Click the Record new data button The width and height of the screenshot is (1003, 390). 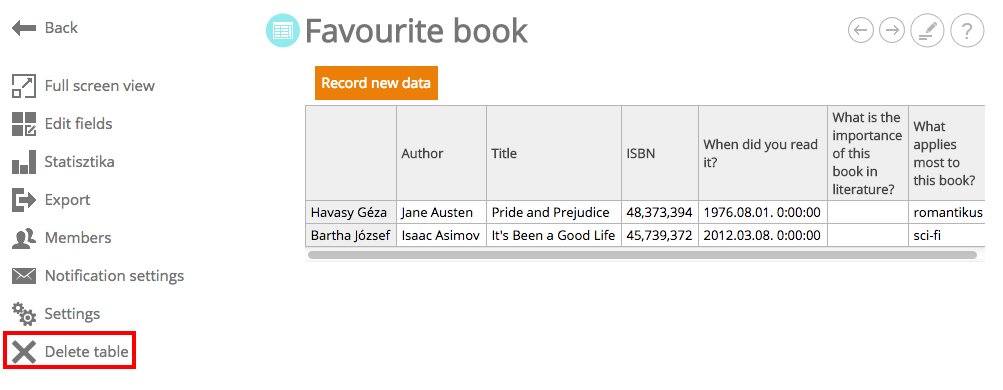(x=376, y=83)
